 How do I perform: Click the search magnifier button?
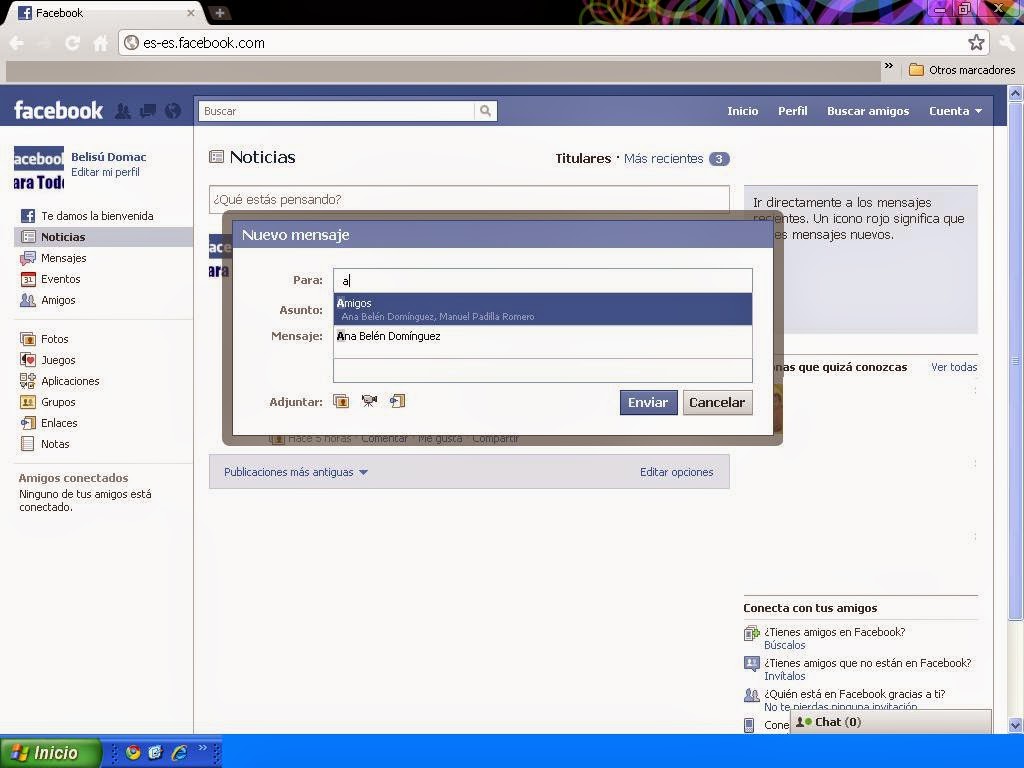point(485,111)
